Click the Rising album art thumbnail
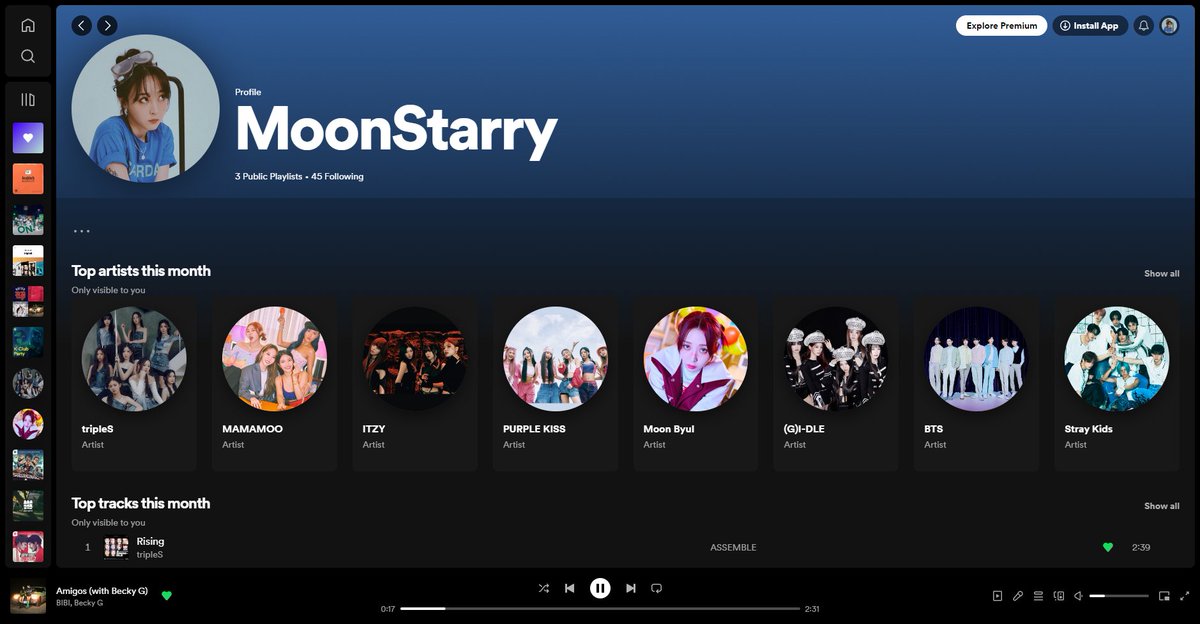 117,547
